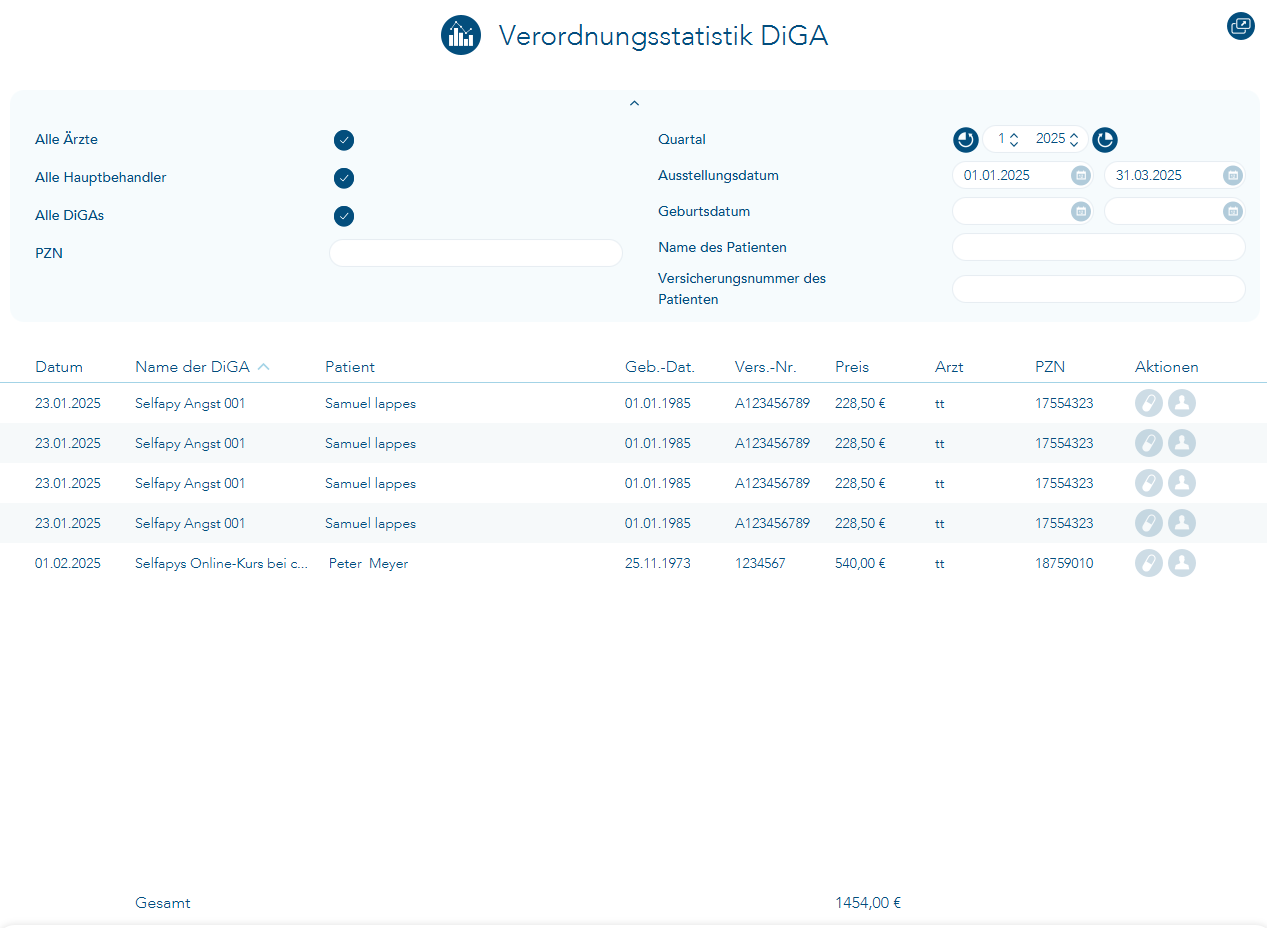The image size is (1267, 928).
Task: Click the next quarter icon
Action: click(1104, 140)
